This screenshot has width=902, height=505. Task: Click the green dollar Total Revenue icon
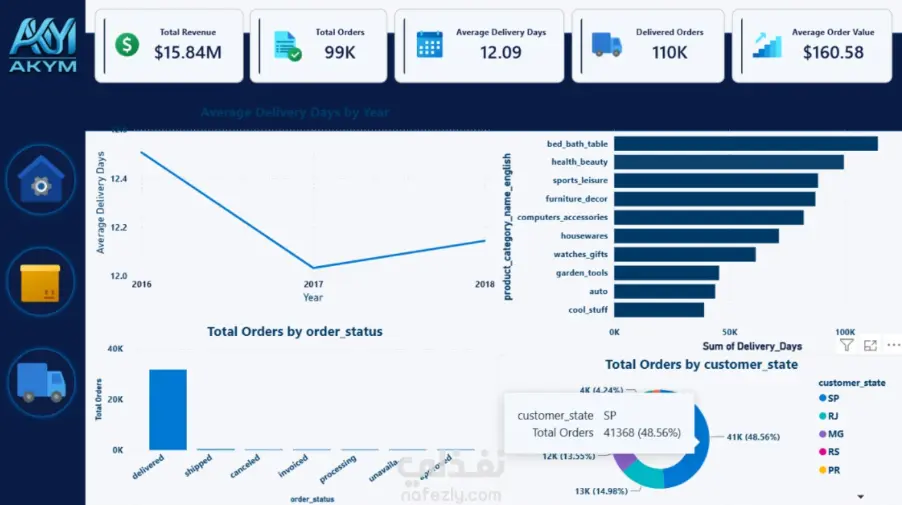coord(127,45)
